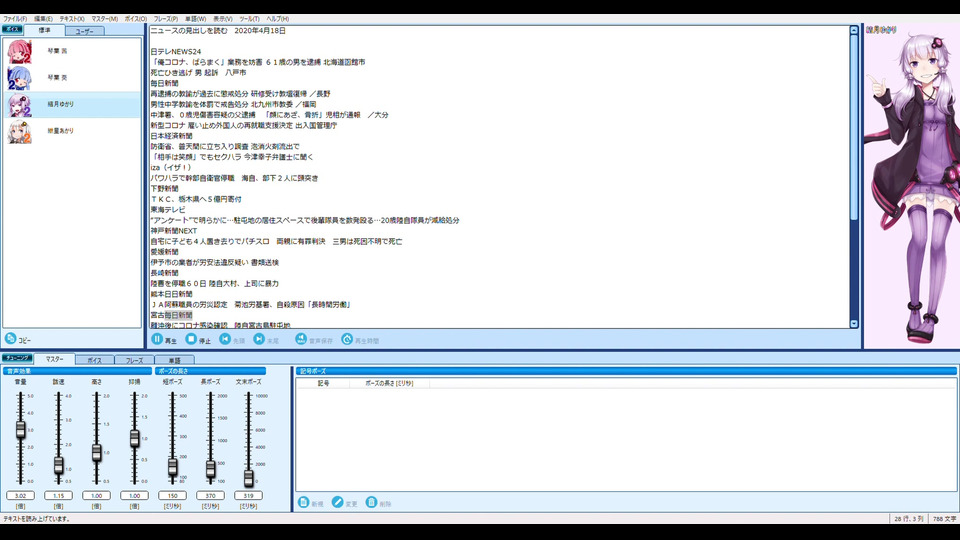Screen dimensions: 960x540
Task: Click the volume value field 3.02
Action: point(21,495)
